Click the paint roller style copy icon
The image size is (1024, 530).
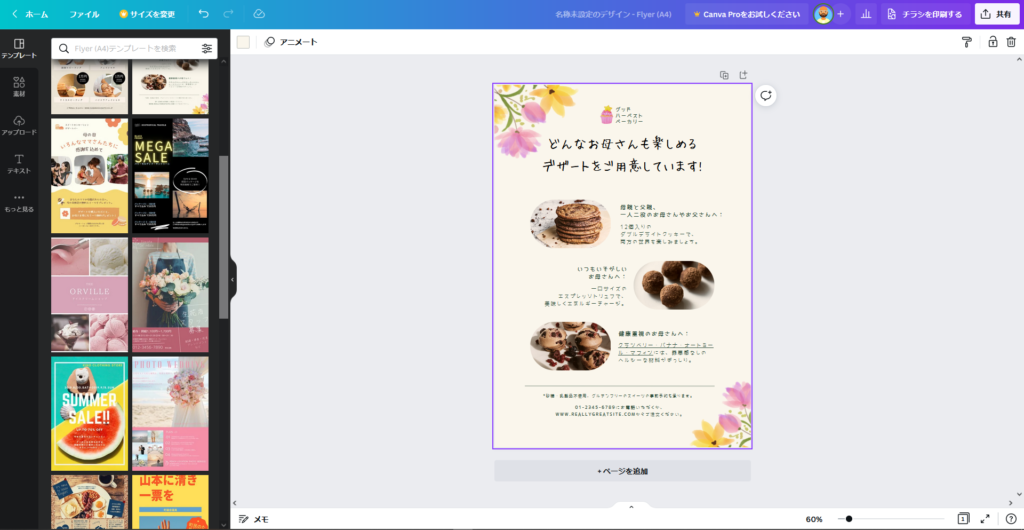pos(966,42)
